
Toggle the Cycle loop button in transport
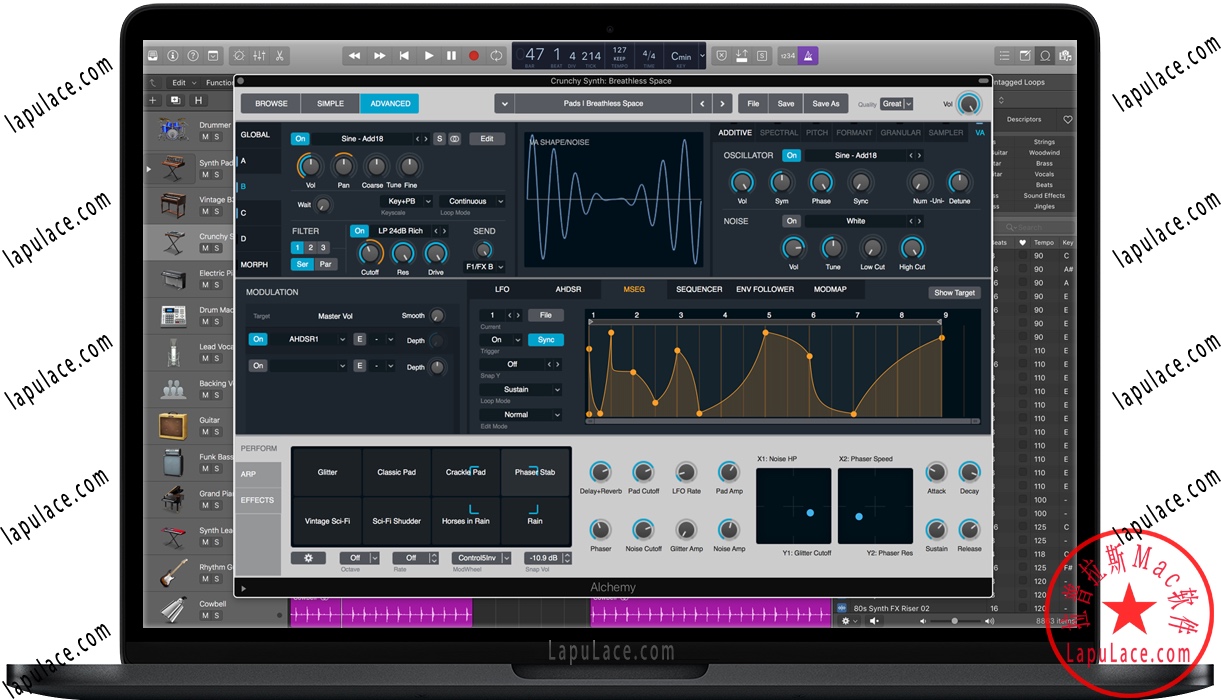pos(496,56)
